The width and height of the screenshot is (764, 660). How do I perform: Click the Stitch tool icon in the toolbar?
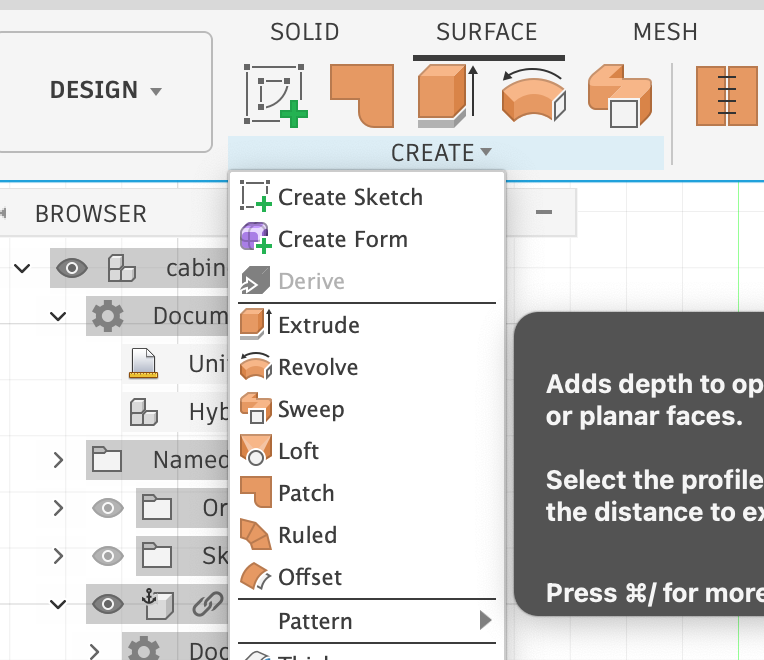[726, 96]
